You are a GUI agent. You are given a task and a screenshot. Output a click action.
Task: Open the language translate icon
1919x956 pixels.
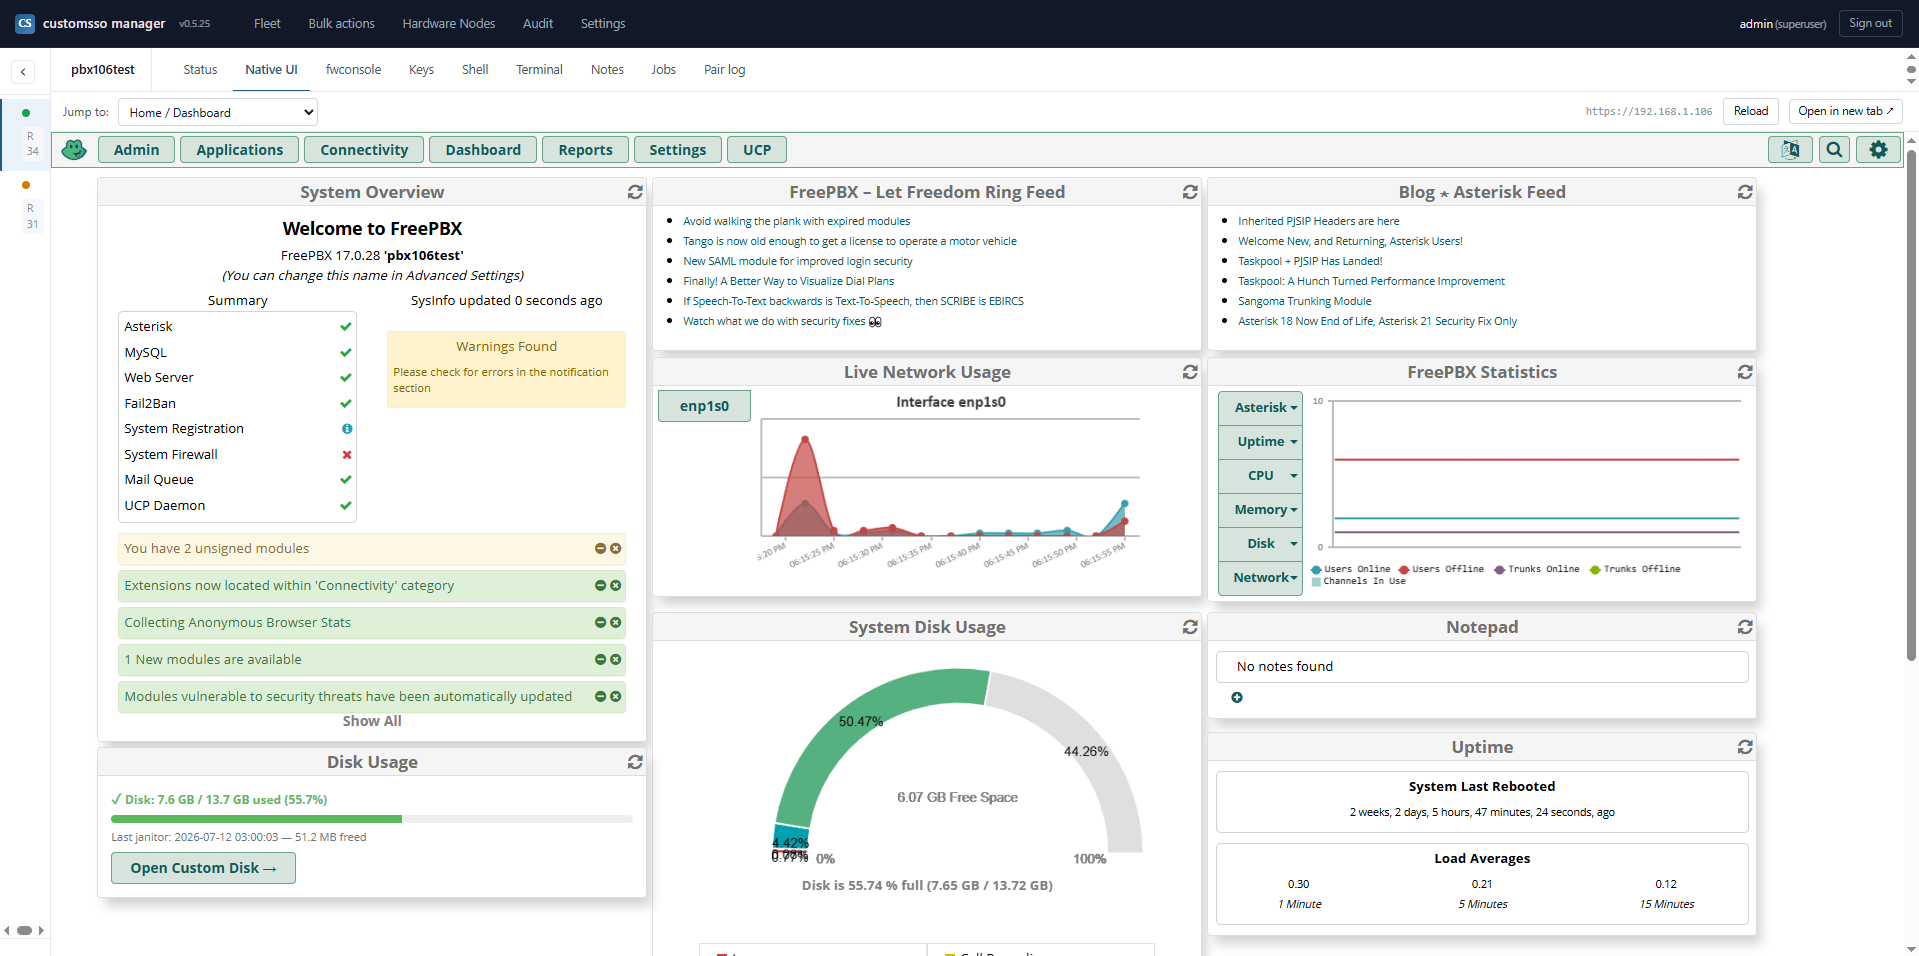1790,150
